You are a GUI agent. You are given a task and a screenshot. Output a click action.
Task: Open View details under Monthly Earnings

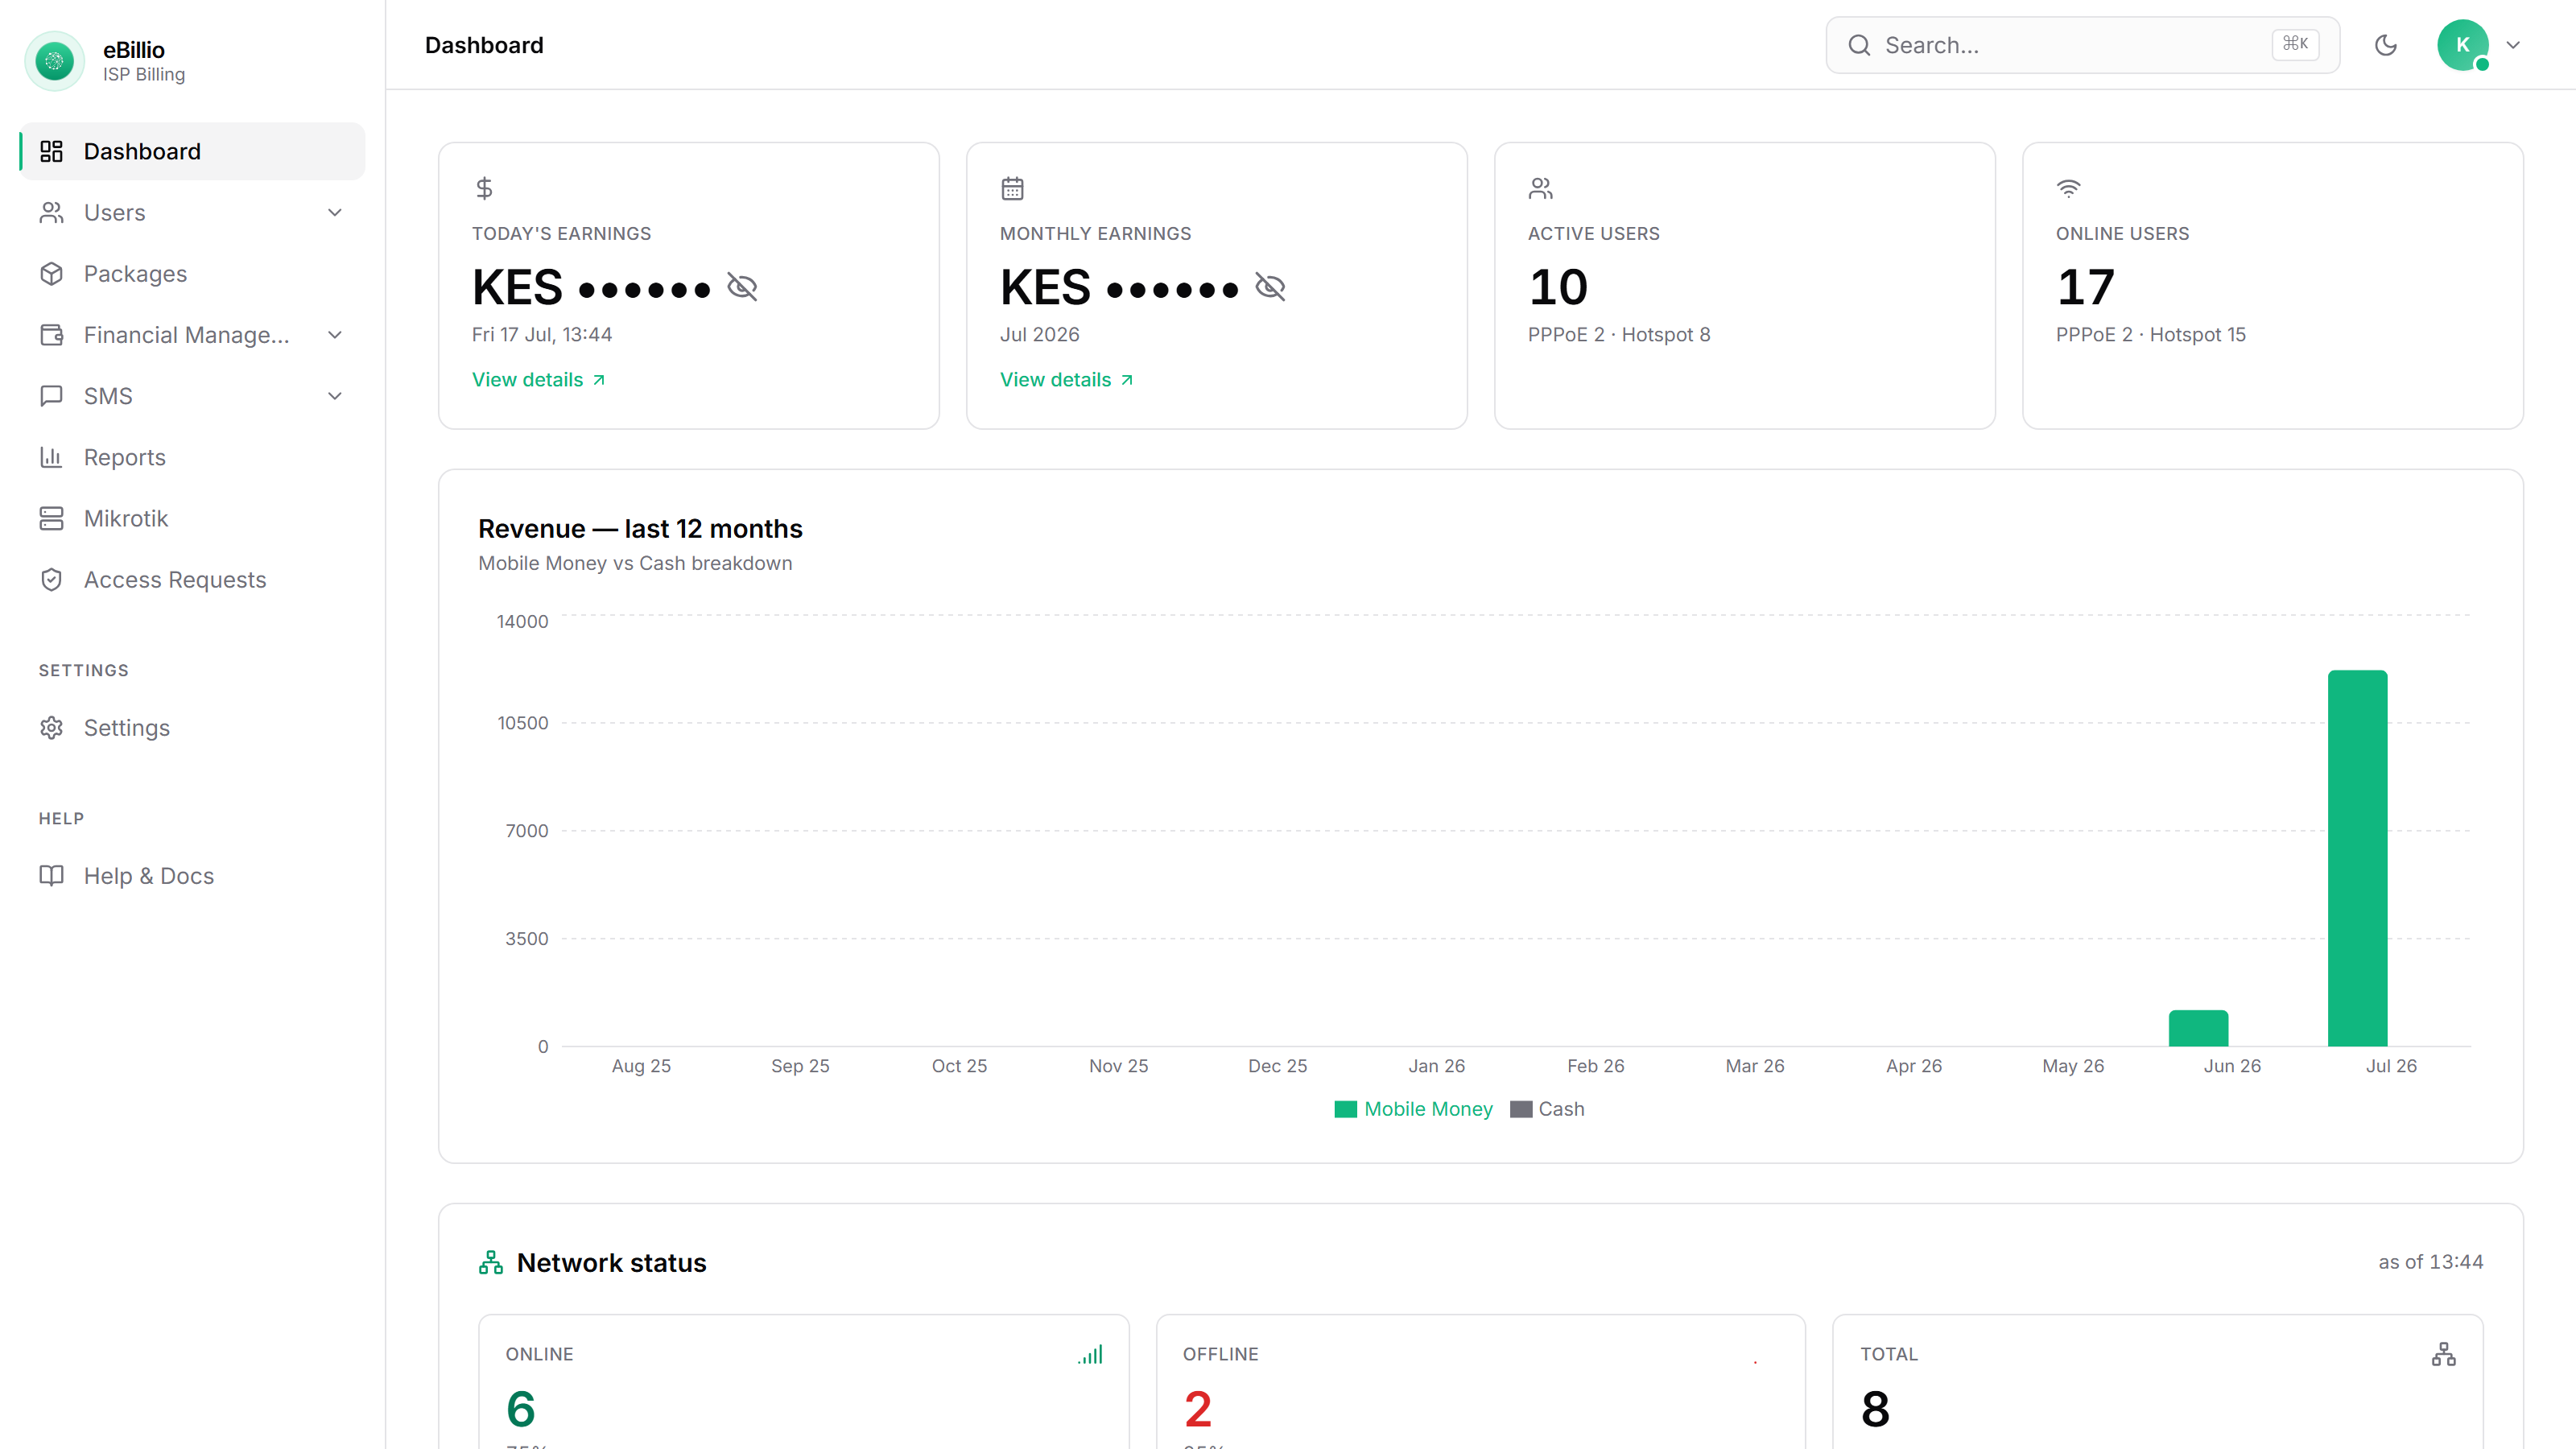coord(1067,380)
